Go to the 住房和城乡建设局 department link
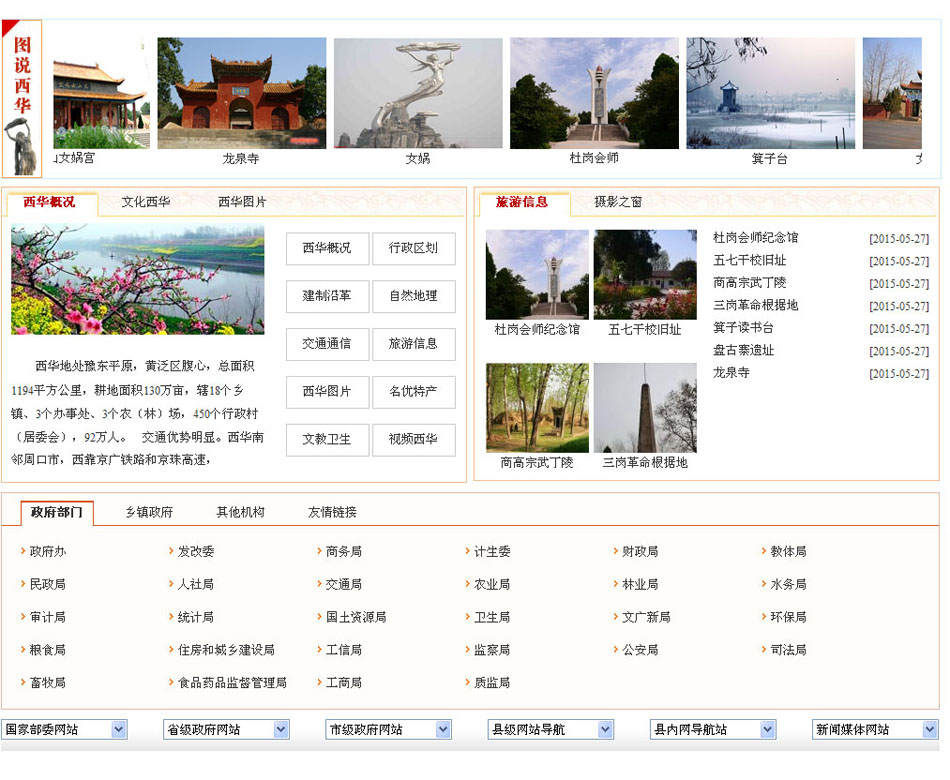 click(226, 650)
